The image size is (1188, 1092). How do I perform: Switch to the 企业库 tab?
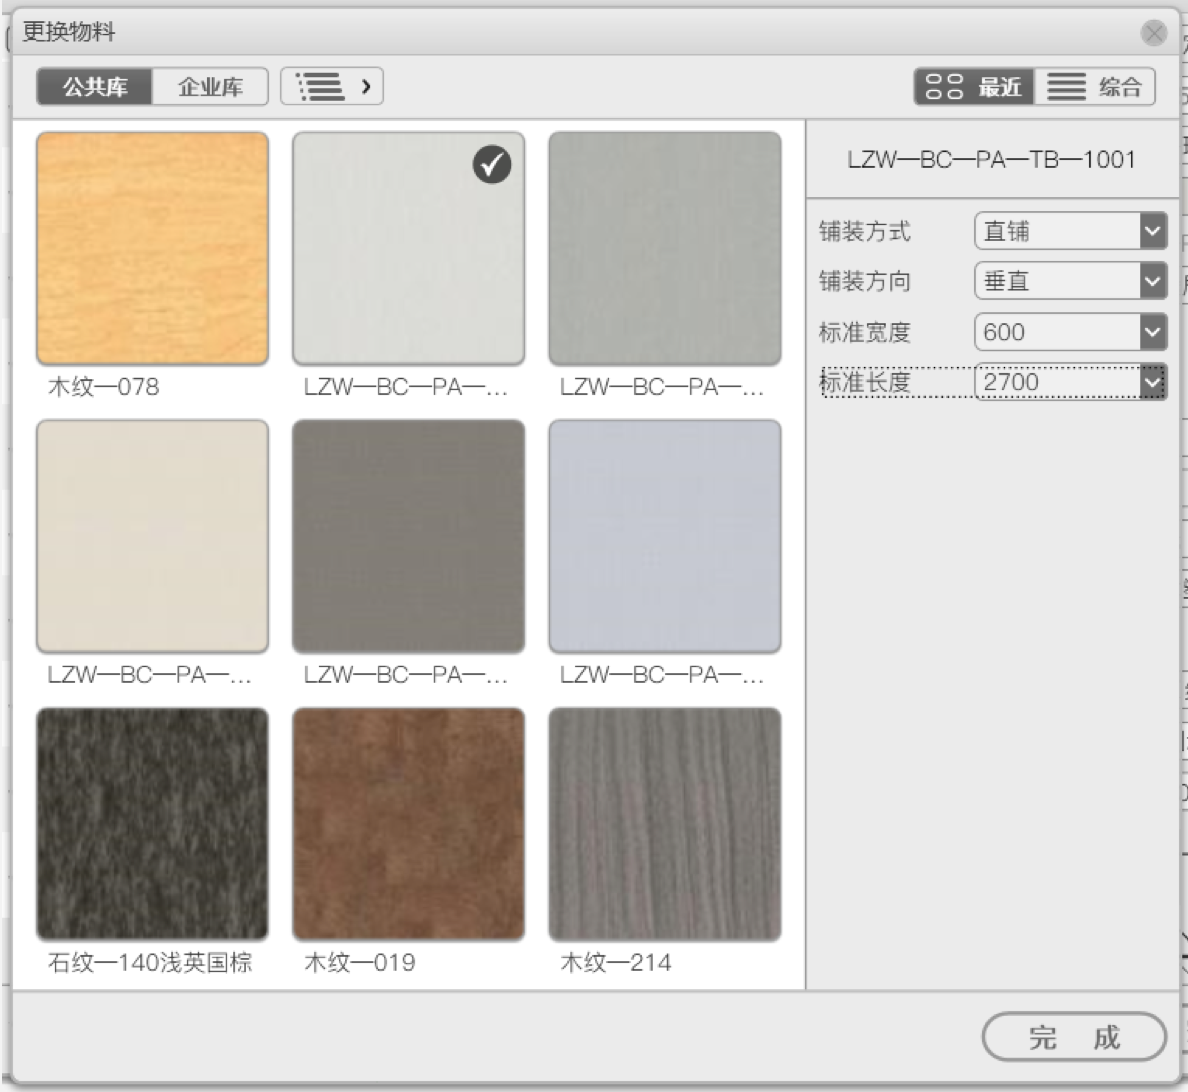pos(211,86)
